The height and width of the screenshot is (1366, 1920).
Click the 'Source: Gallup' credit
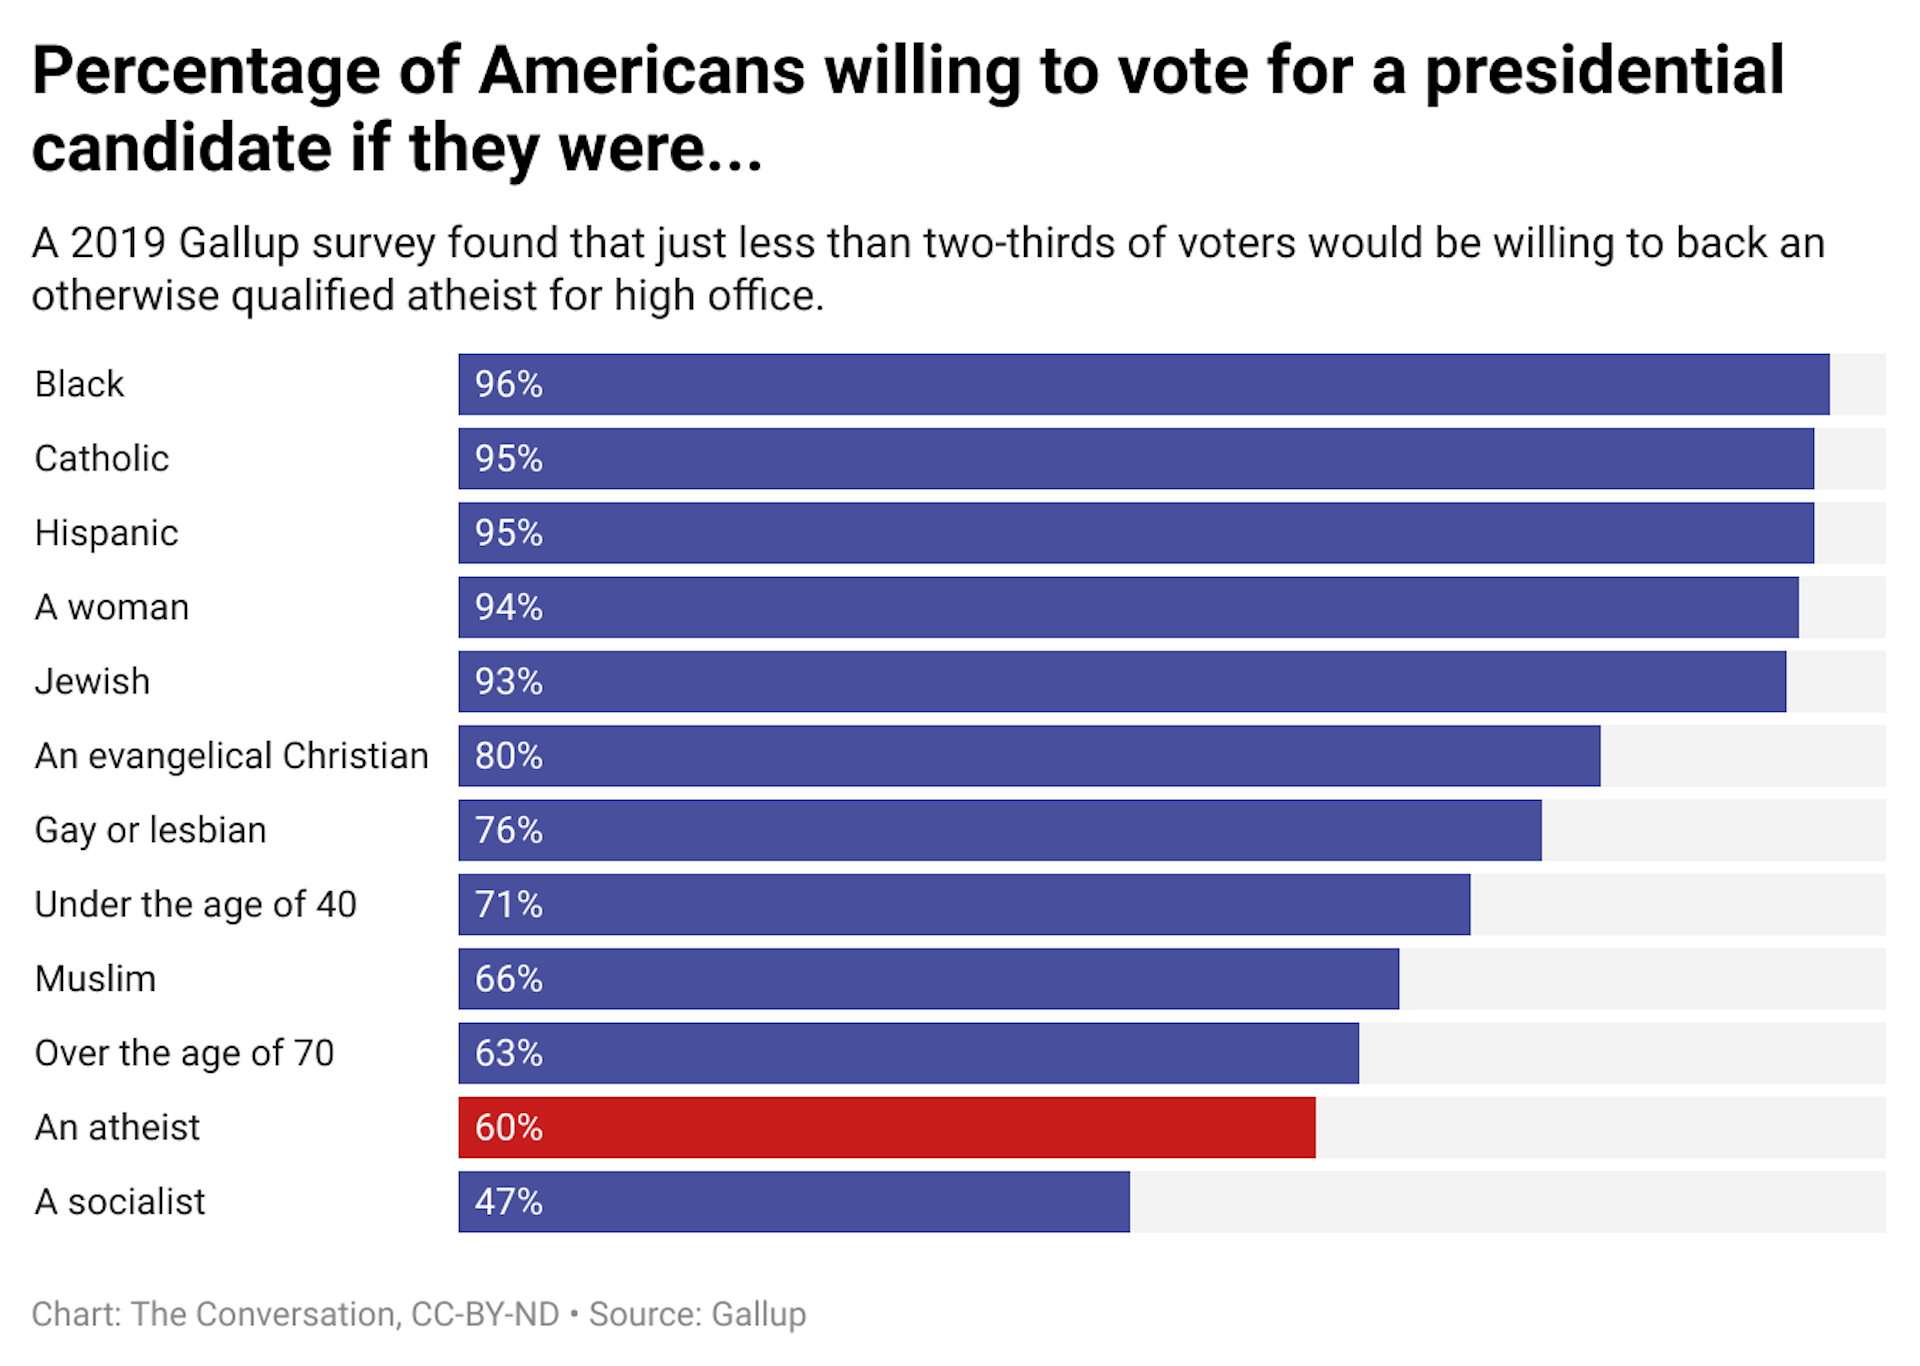pyautogui.click(x=697, y=1314)
